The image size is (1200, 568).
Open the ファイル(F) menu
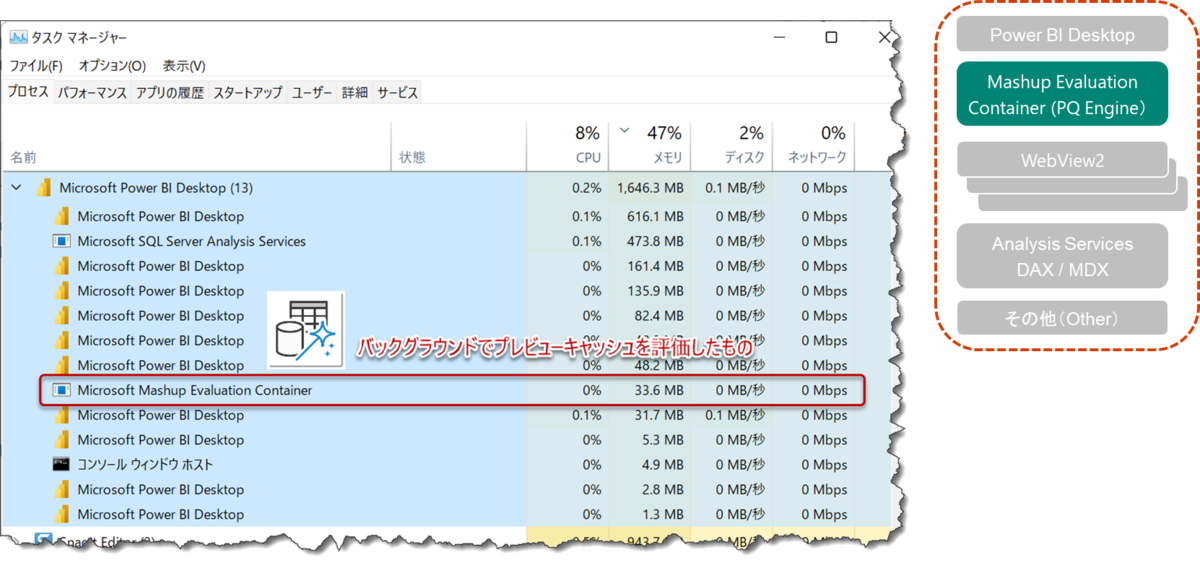(36, 66)
